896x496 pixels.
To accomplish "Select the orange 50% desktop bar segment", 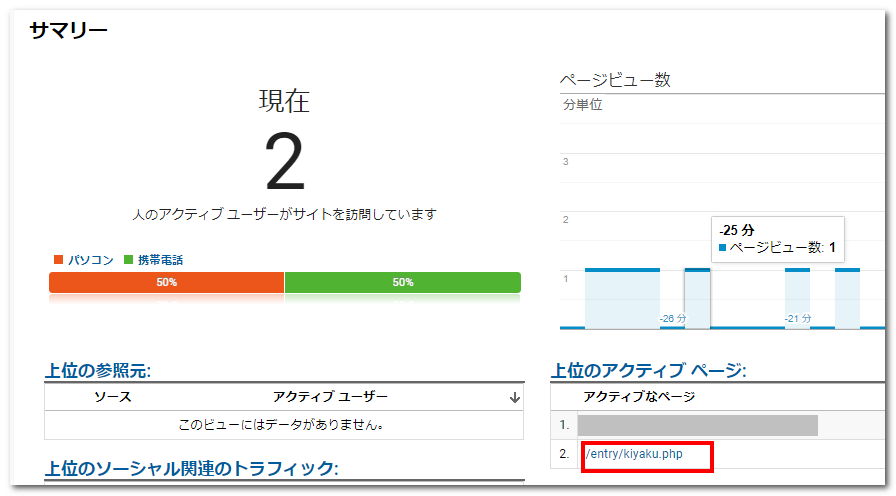I will coord(166,283).
